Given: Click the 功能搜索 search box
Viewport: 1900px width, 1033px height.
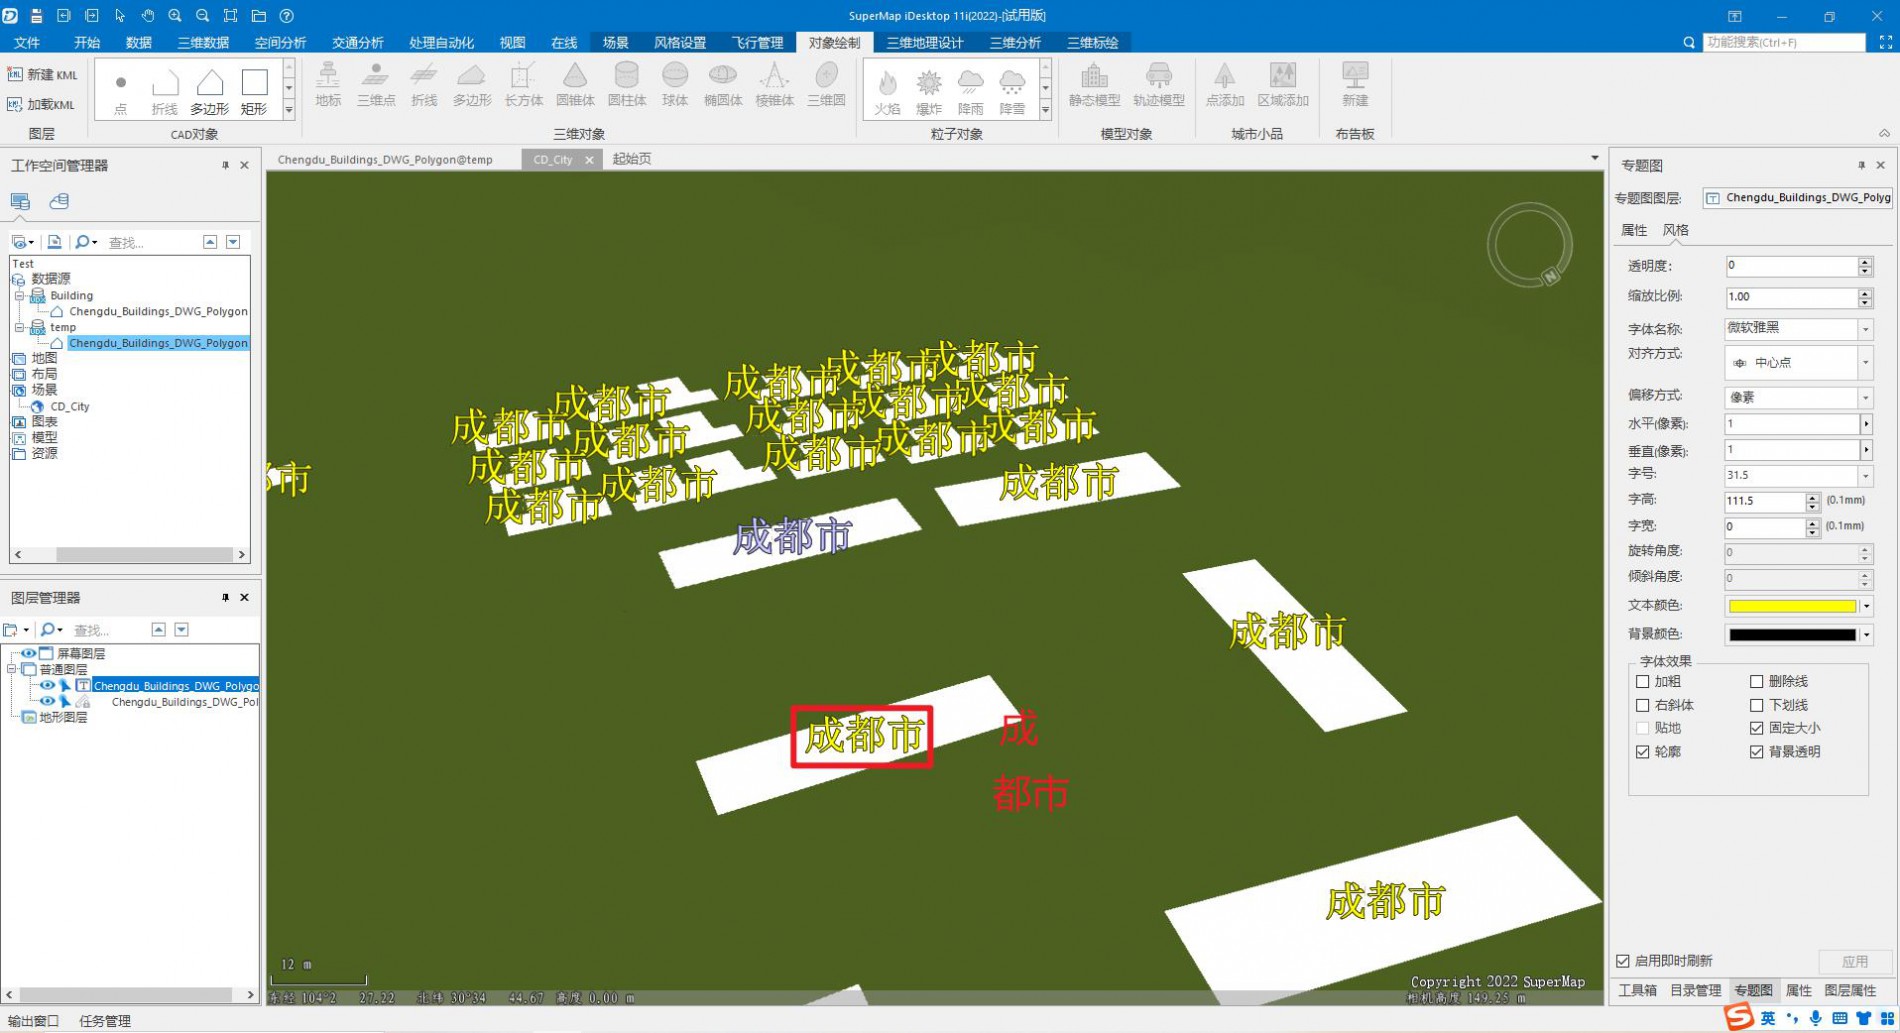Looking at the screenshot, I should tap(1784, 42).
